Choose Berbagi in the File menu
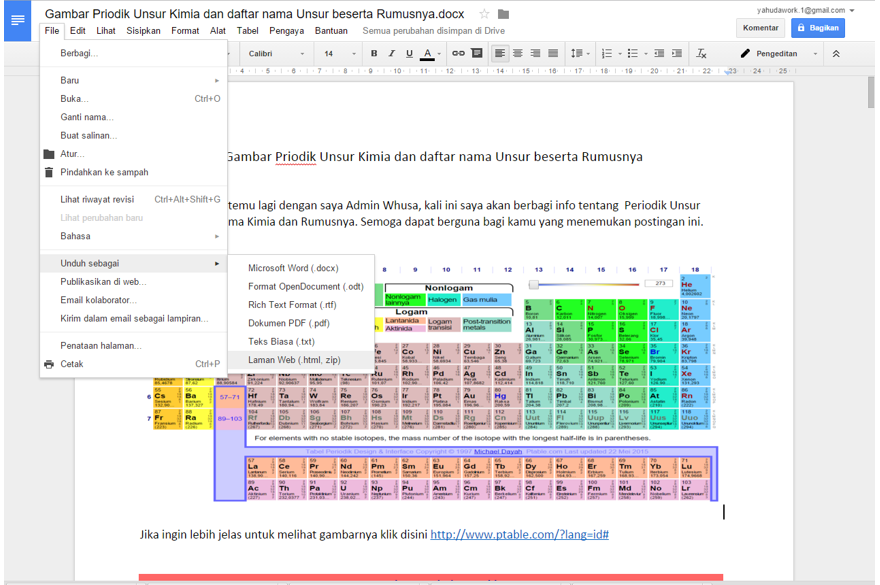The width and height of the screenshot is (880, 585). (134, 53)
